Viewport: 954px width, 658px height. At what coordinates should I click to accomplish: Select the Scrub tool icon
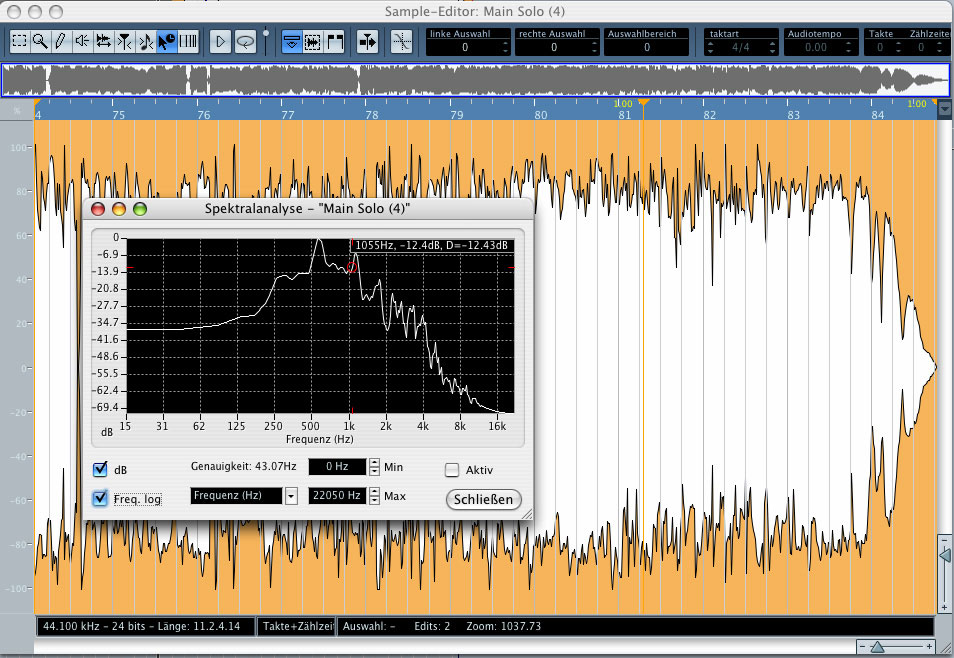[x=103, y=41]
